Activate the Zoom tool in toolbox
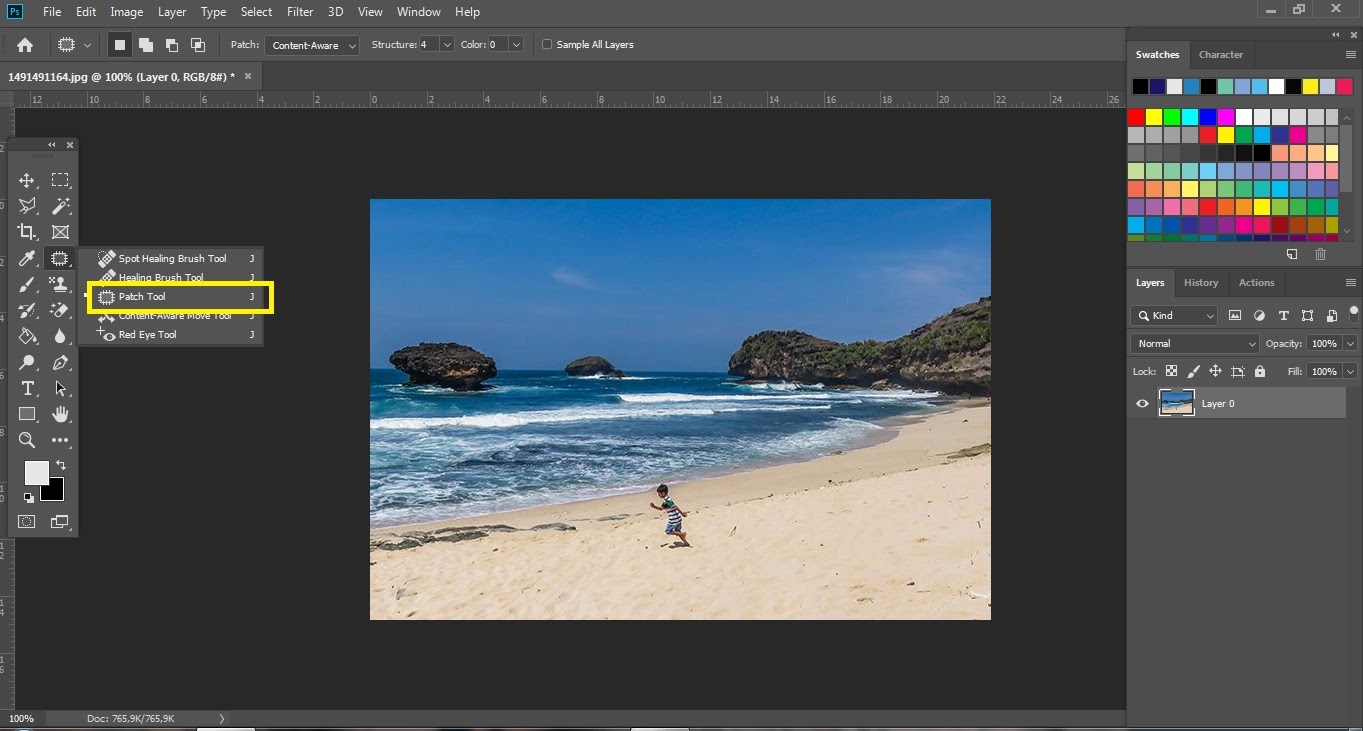 click(27, 440)
